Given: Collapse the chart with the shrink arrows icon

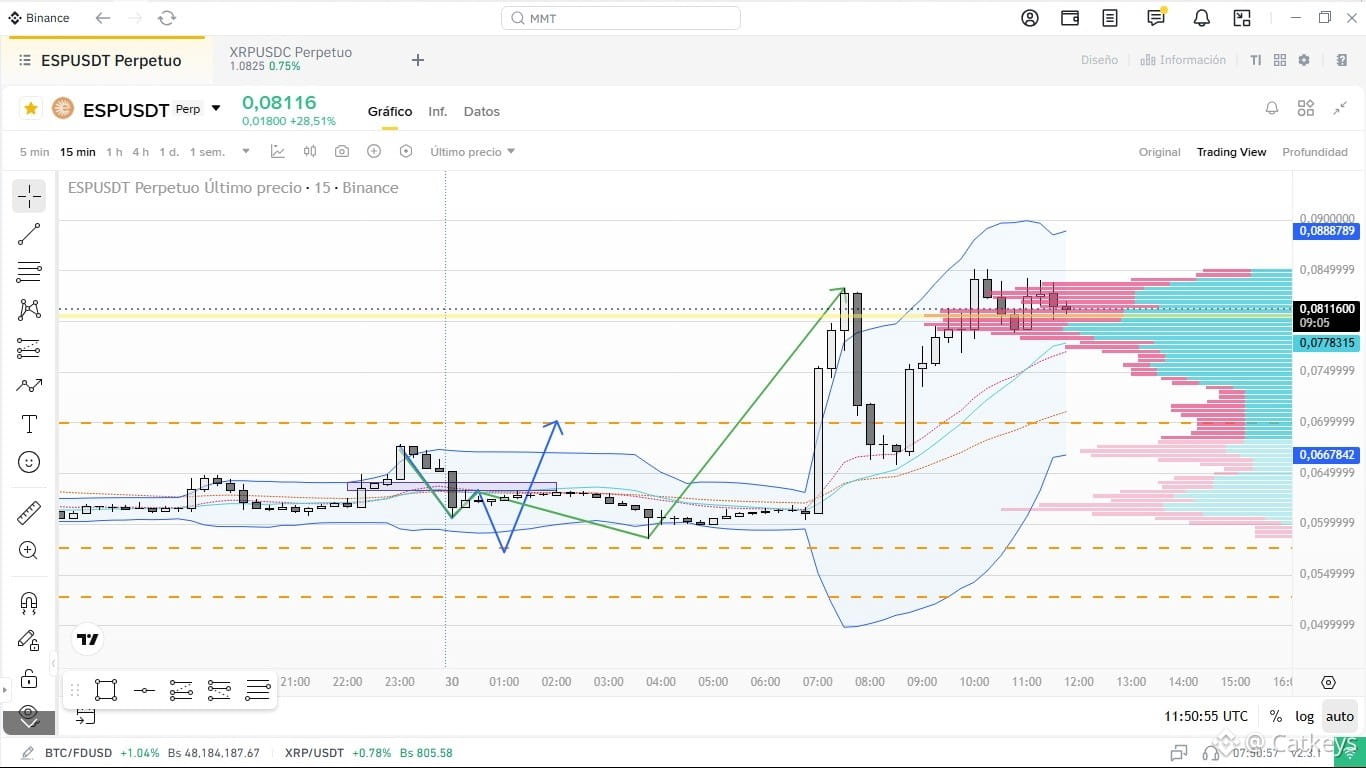Looking at the screenshot, I should pos(1340,108).
